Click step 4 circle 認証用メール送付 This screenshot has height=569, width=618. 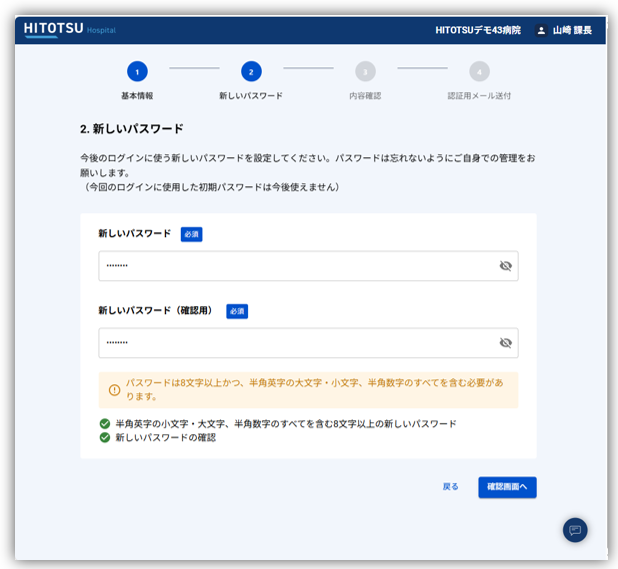coord(479,71)
